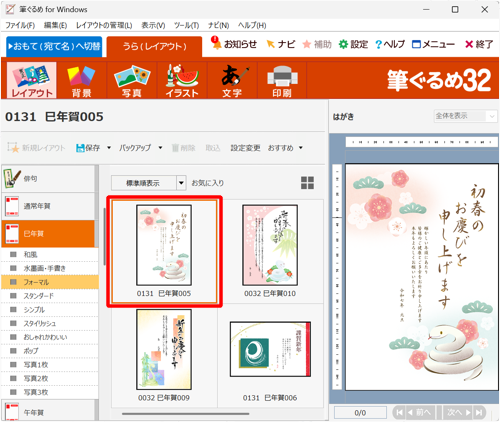Select the 巳年賀 category
This screenshot has height=422, width=500.
[48, 233]
